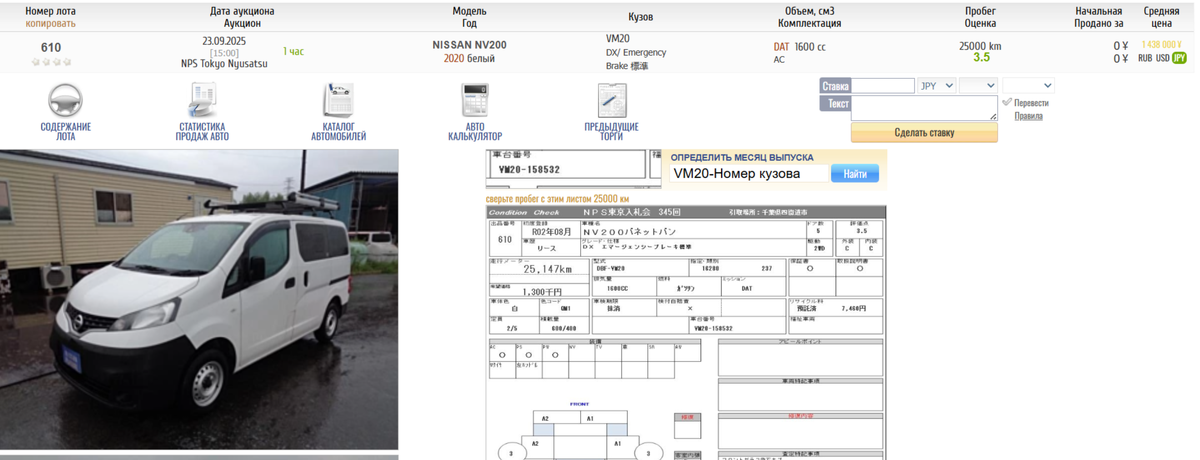Click the СТАТИСТИКА ПРОДАЖ АВТО label

point(202,131)
